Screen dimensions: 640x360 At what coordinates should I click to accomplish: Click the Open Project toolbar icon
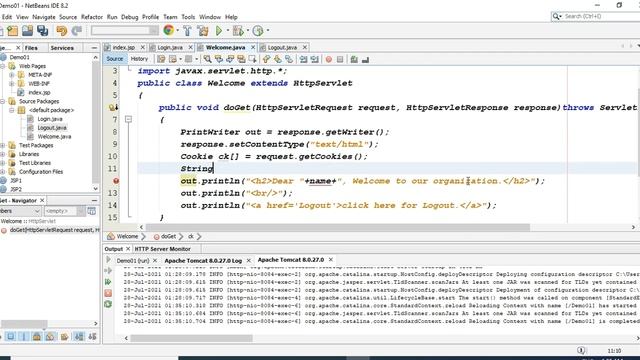pyautogui.click(x=27, y=31)
